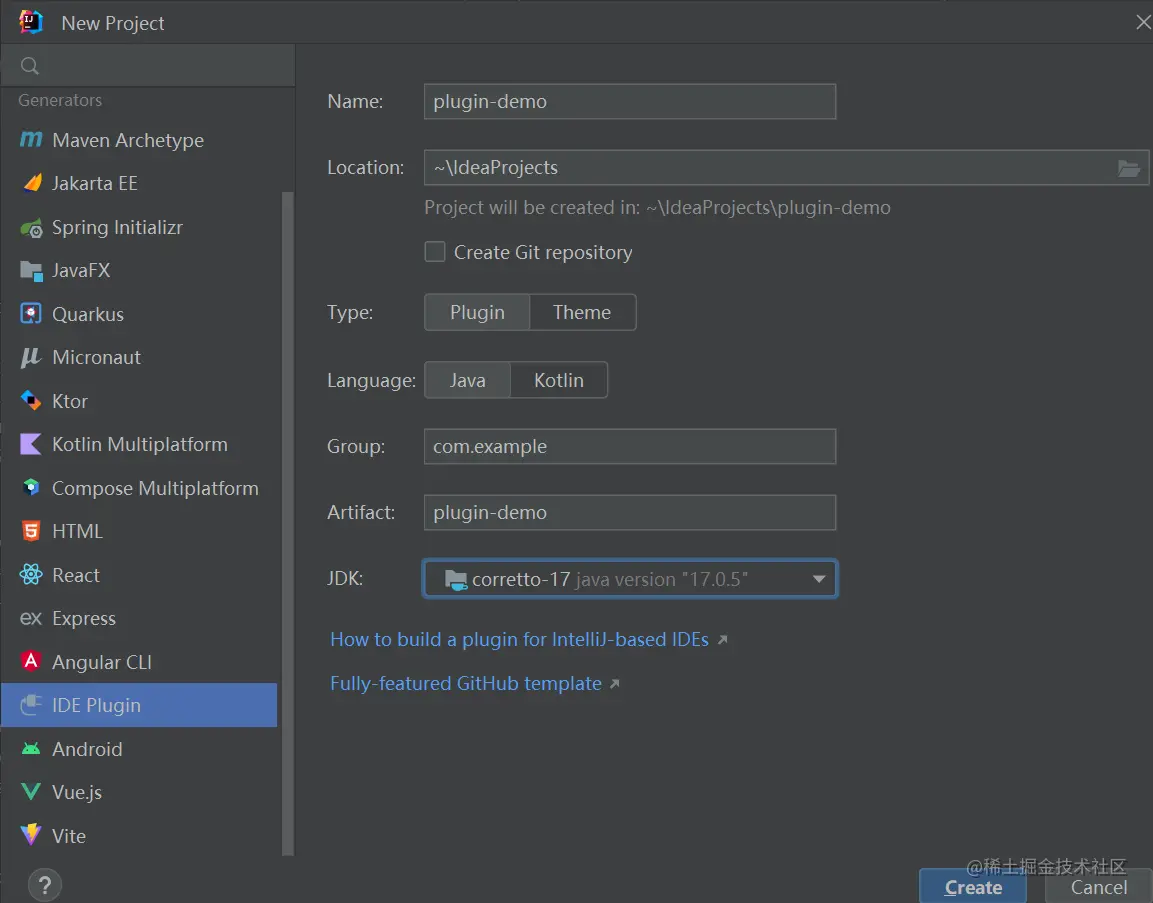This screenshot has height=903, width=1153.
Task: Click the Cancel button
Action: [1099, 887]
